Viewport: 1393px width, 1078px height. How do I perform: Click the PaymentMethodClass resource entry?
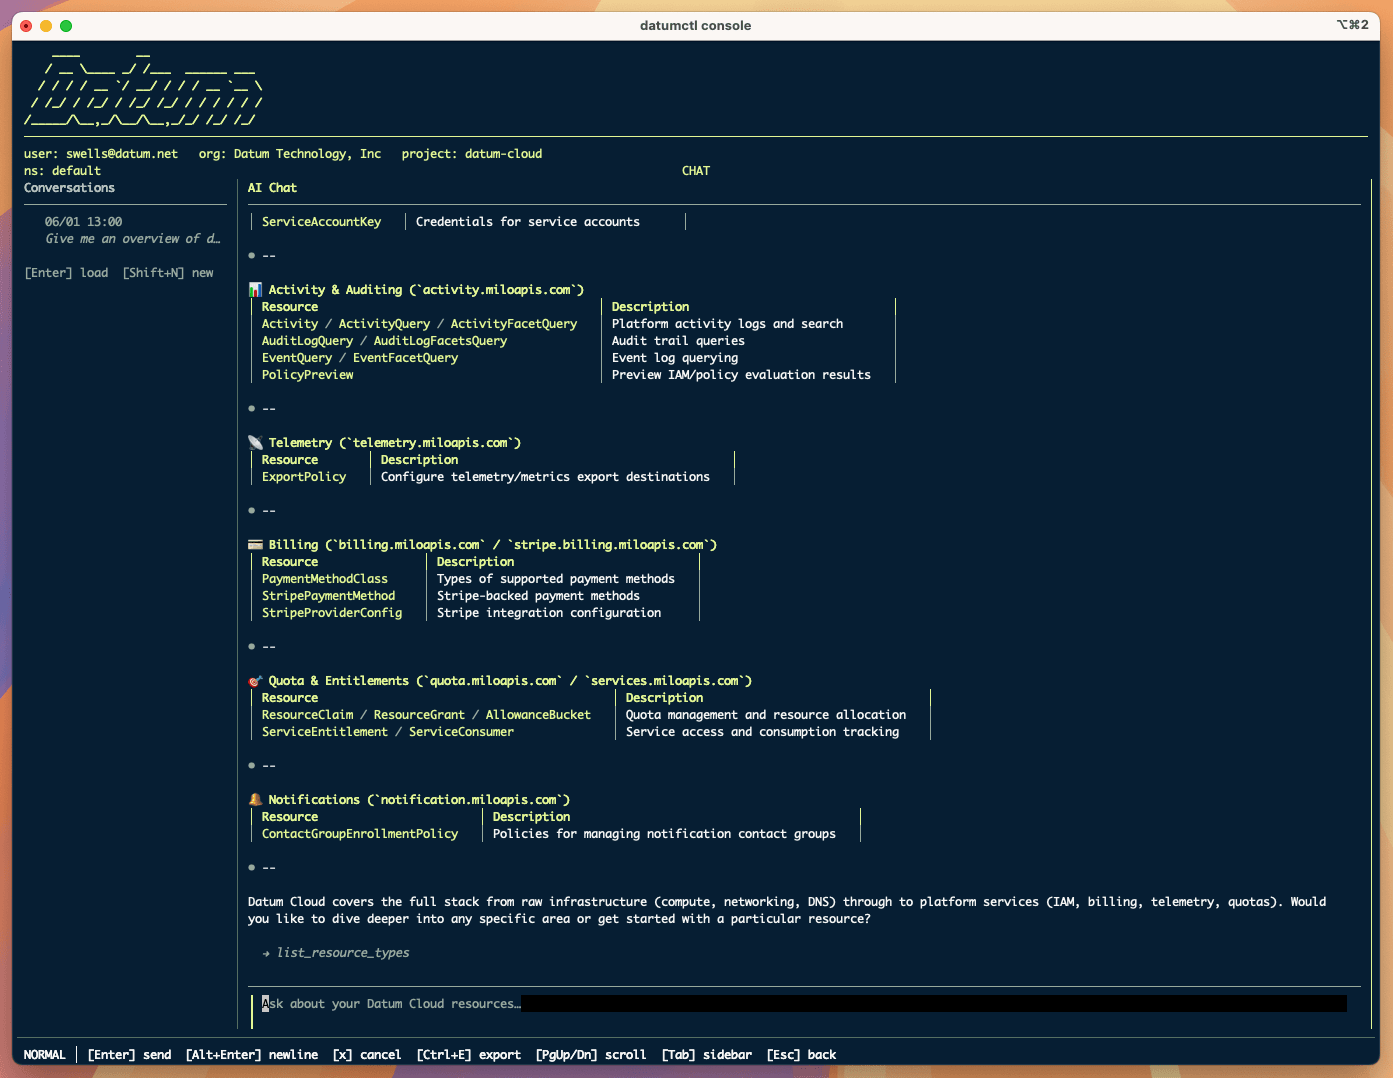325,579
